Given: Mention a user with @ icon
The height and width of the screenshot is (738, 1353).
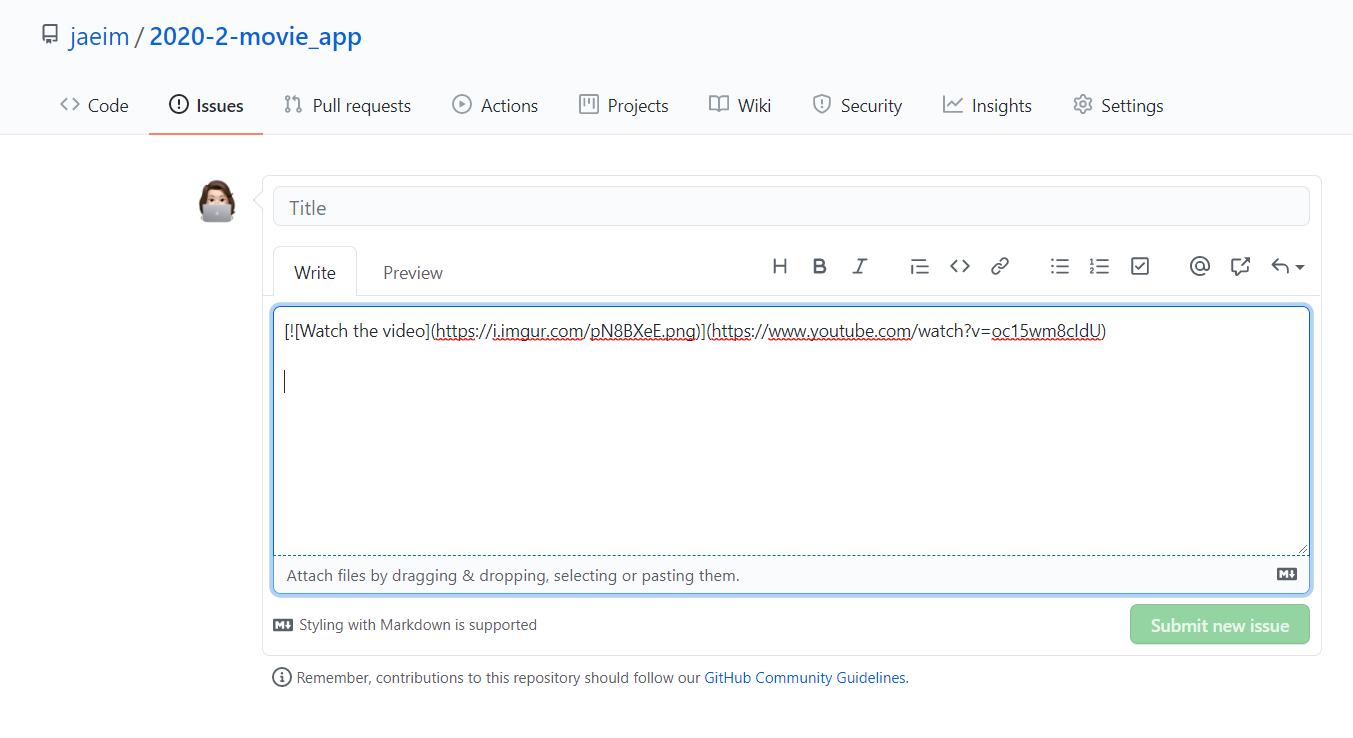Looking at the screenshot, I should (x=1200, y=266).
